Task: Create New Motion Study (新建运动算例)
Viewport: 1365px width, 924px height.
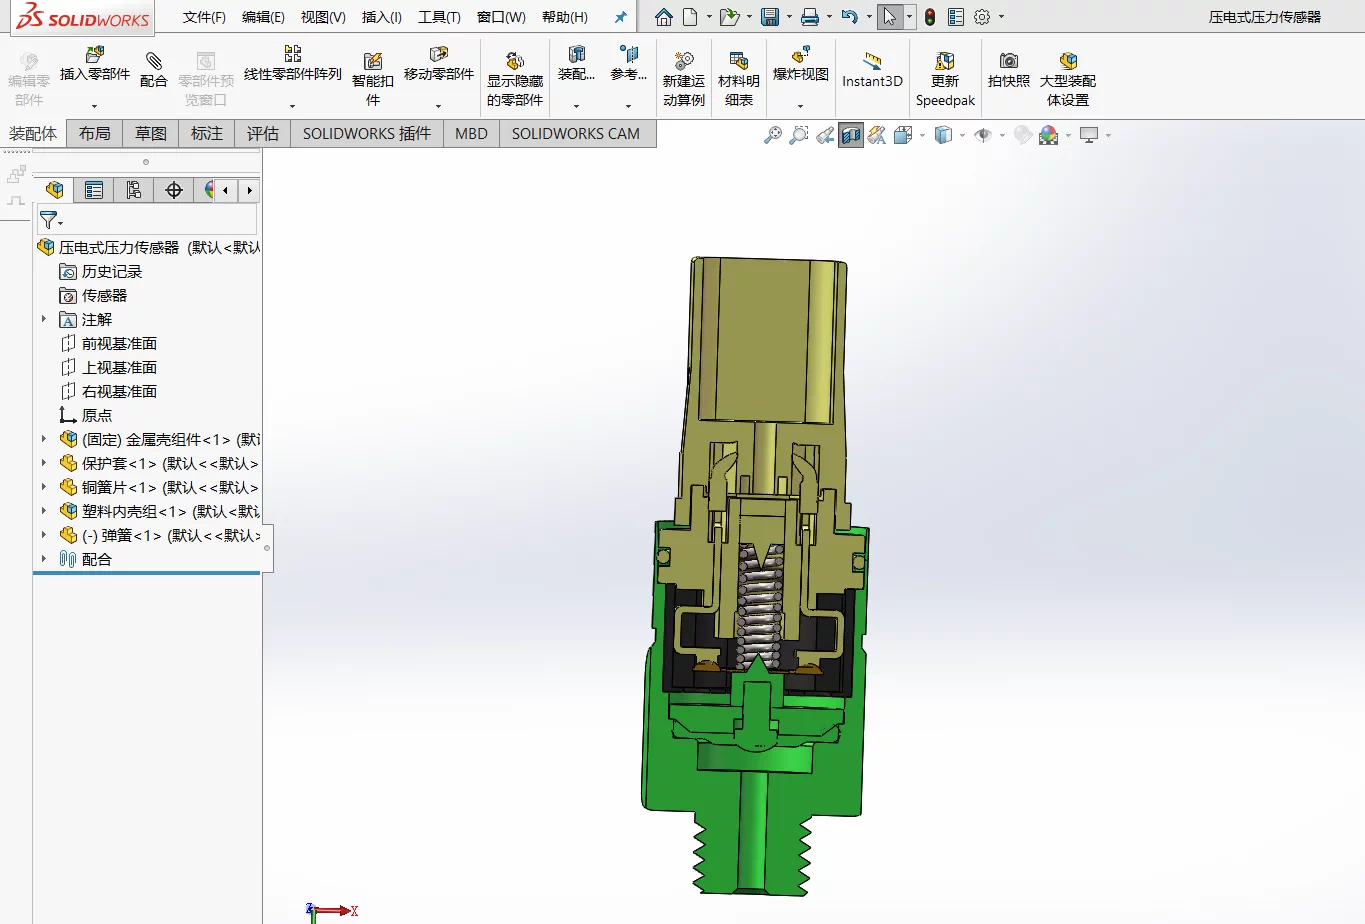Action: point(684,78)
